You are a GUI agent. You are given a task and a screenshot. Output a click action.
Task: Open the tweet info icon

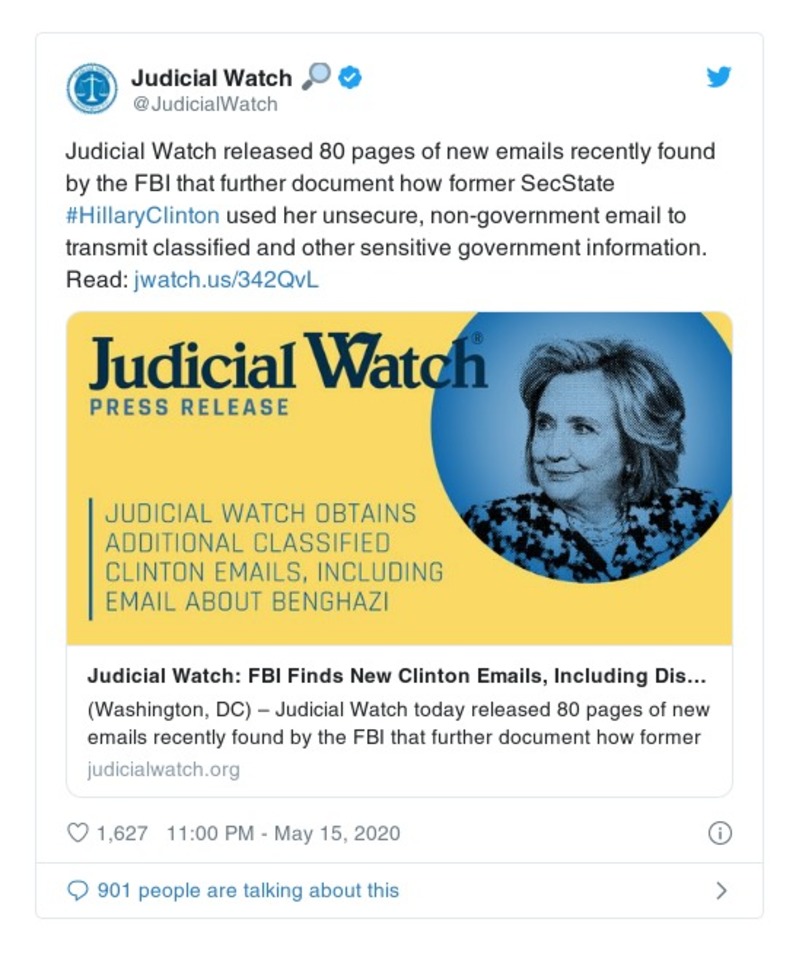point(720,833)
